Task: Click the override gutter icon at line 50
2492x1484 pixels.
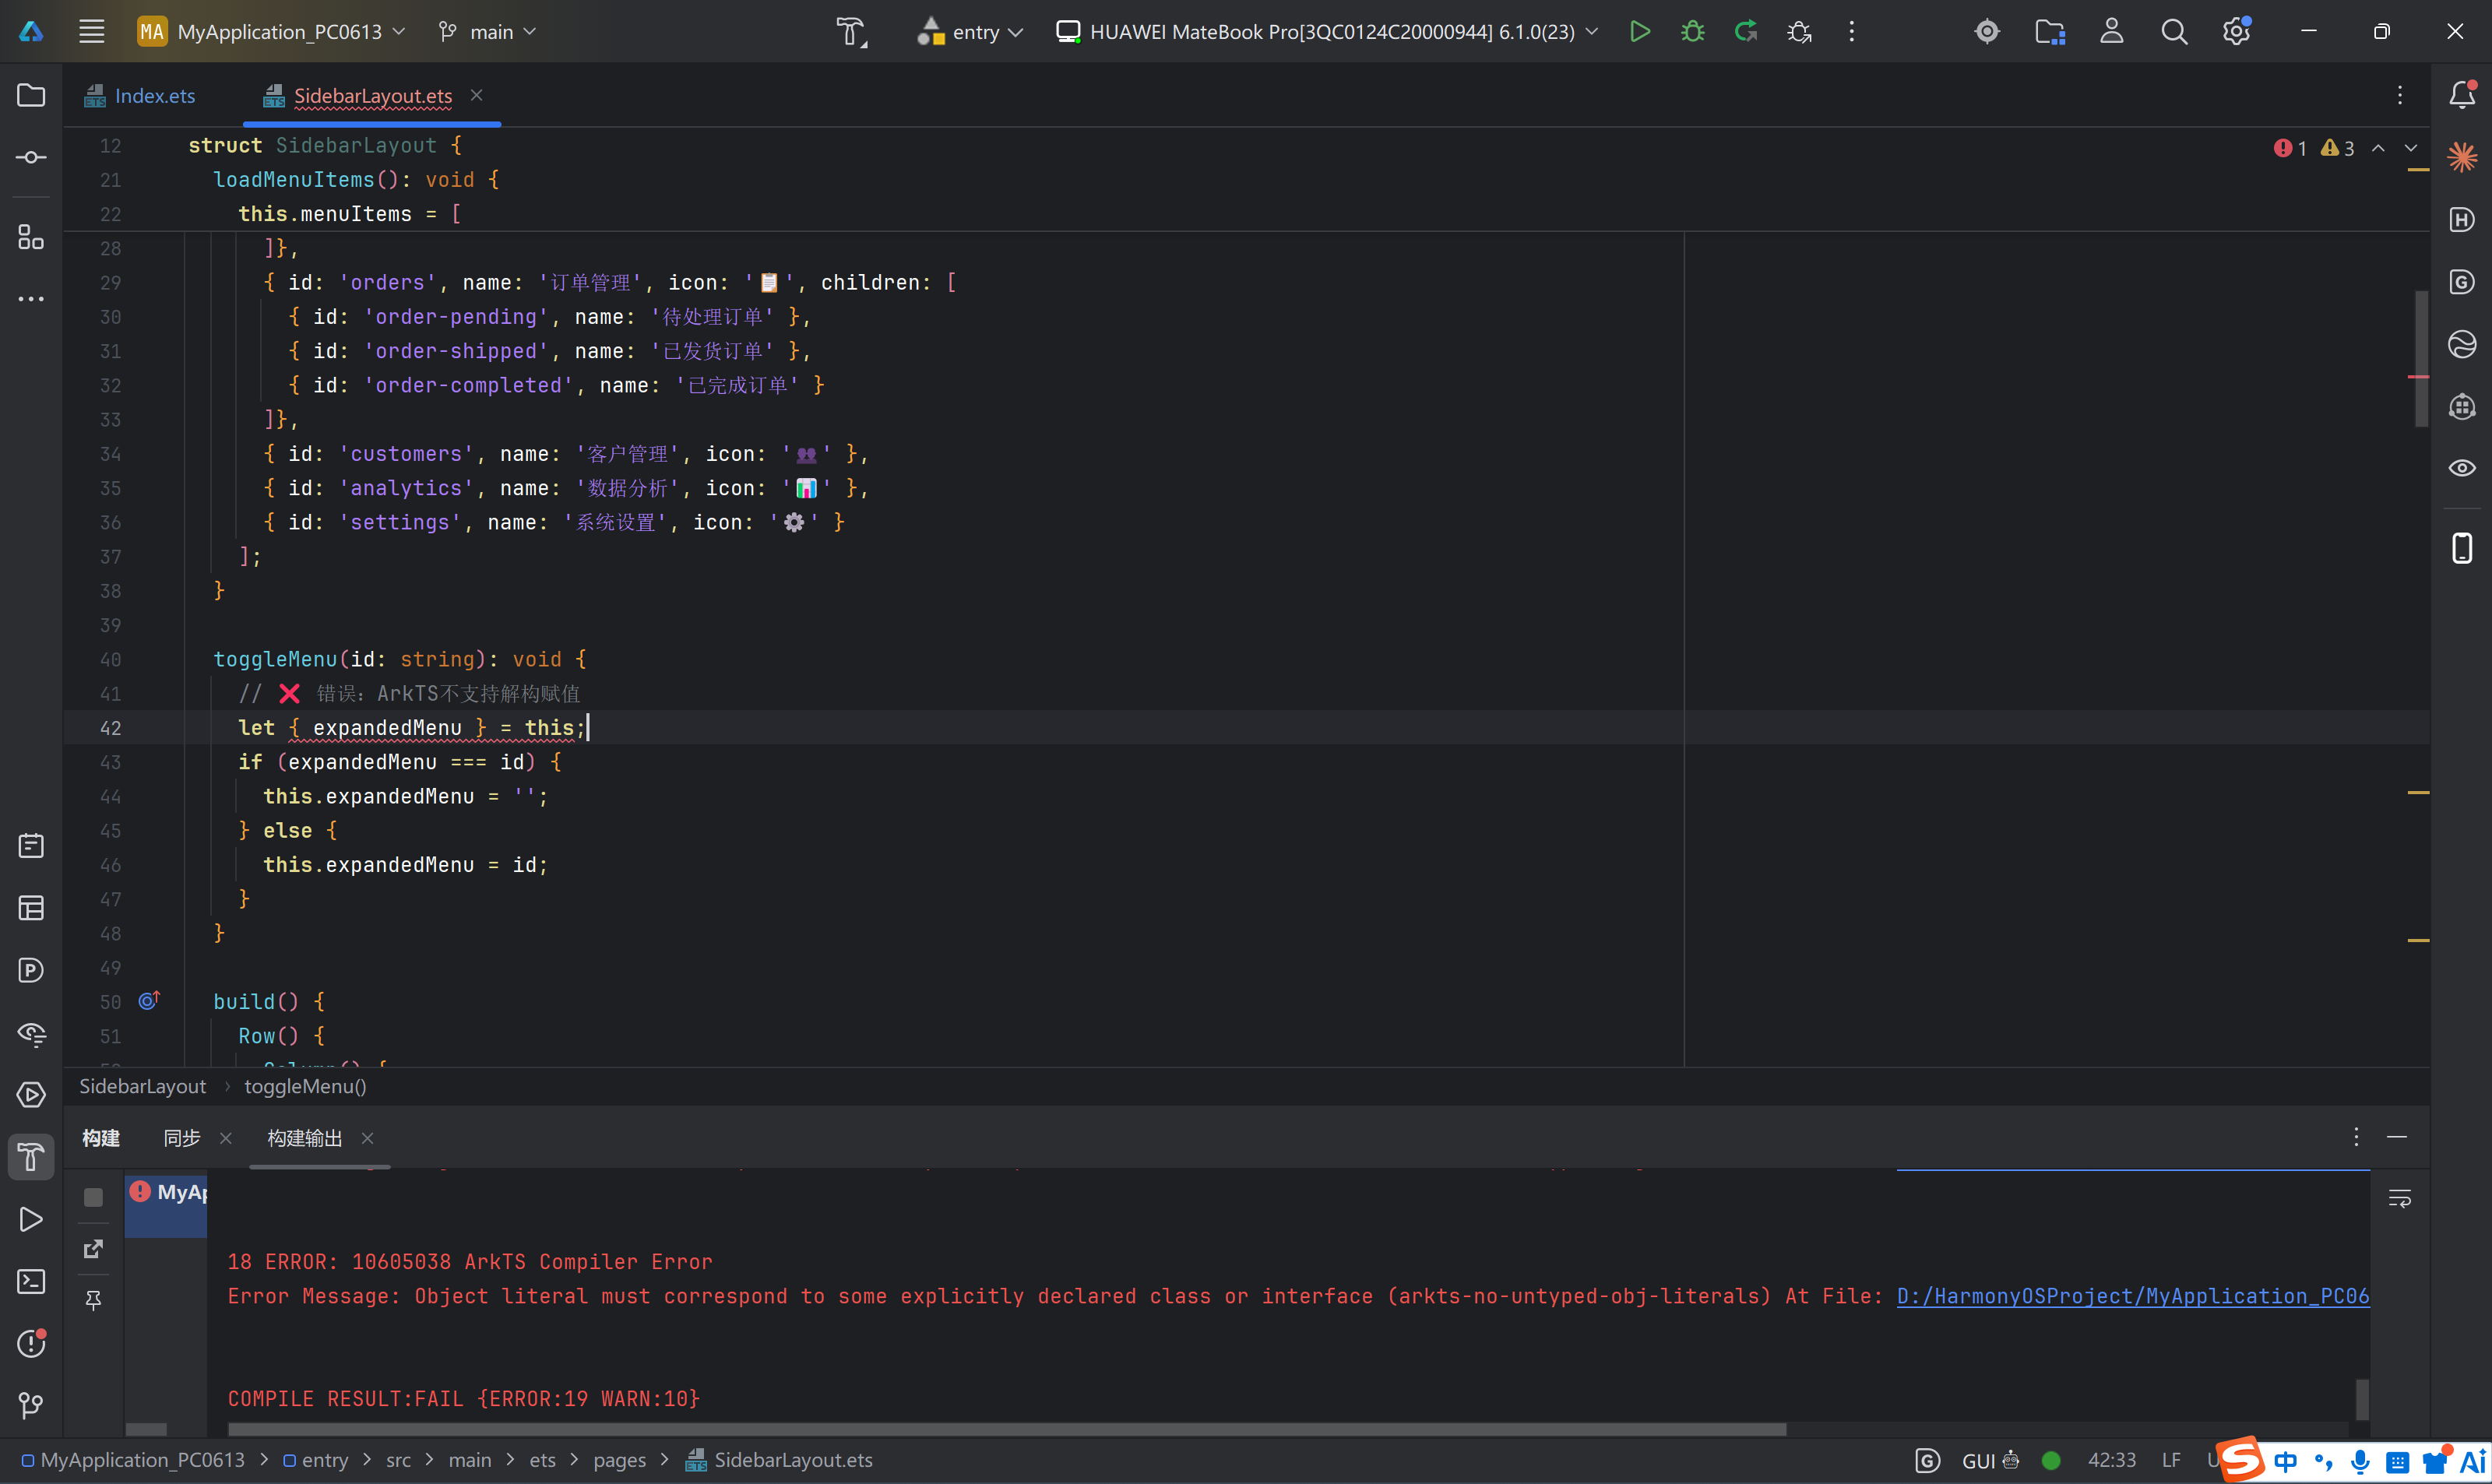Action: (149, 1000)
